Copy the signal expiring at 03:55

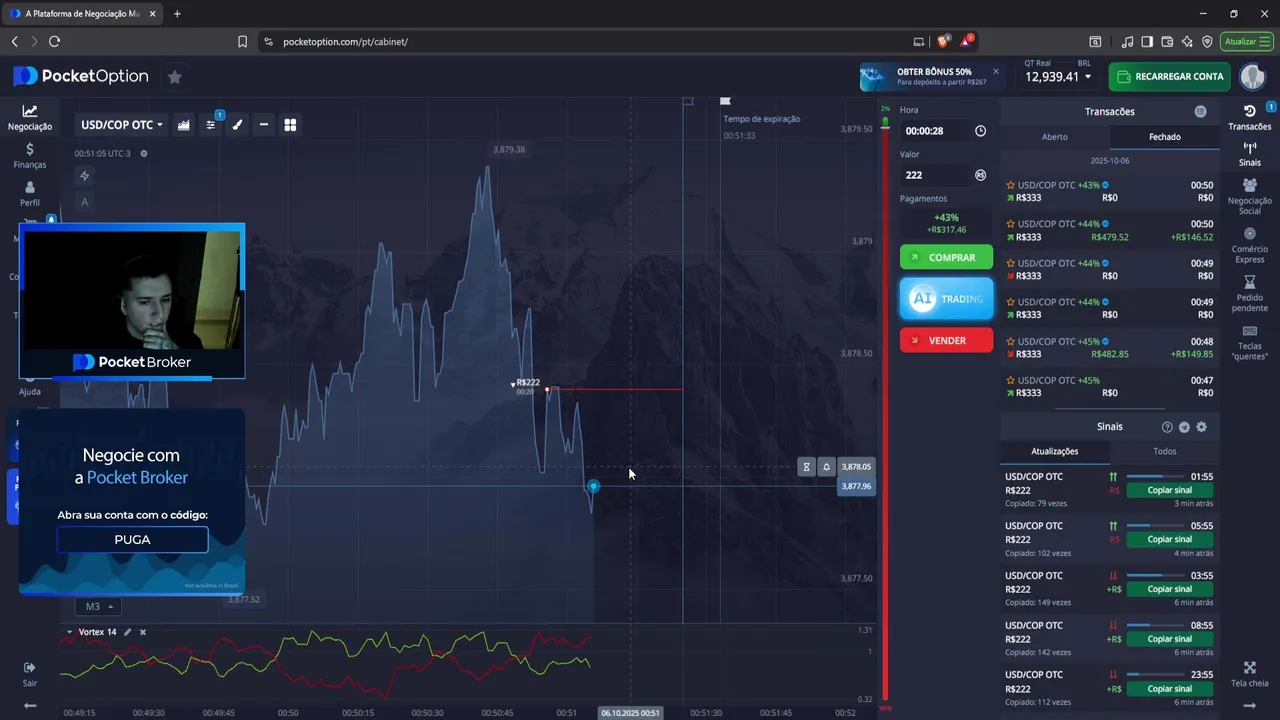tap(1169, 589)
